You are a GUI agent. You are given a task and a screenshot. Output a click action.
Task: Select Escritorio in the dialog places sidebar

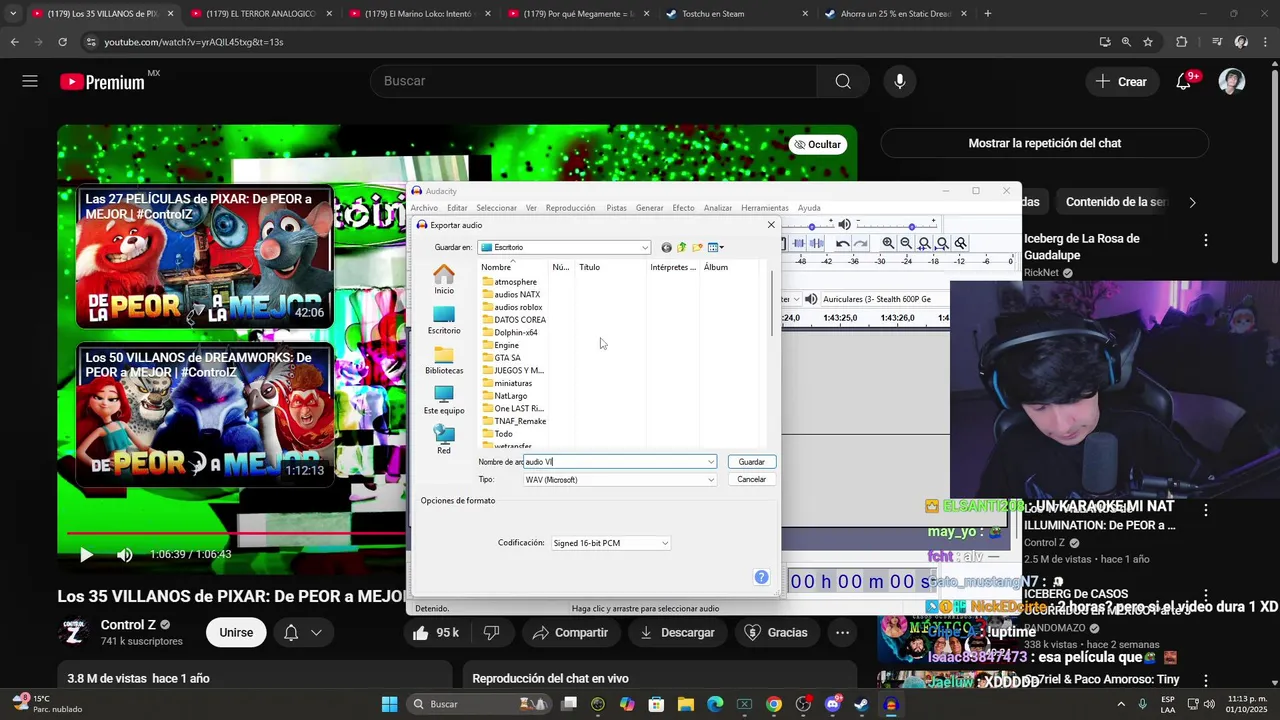pyautogui.click(x=444, y=320)
